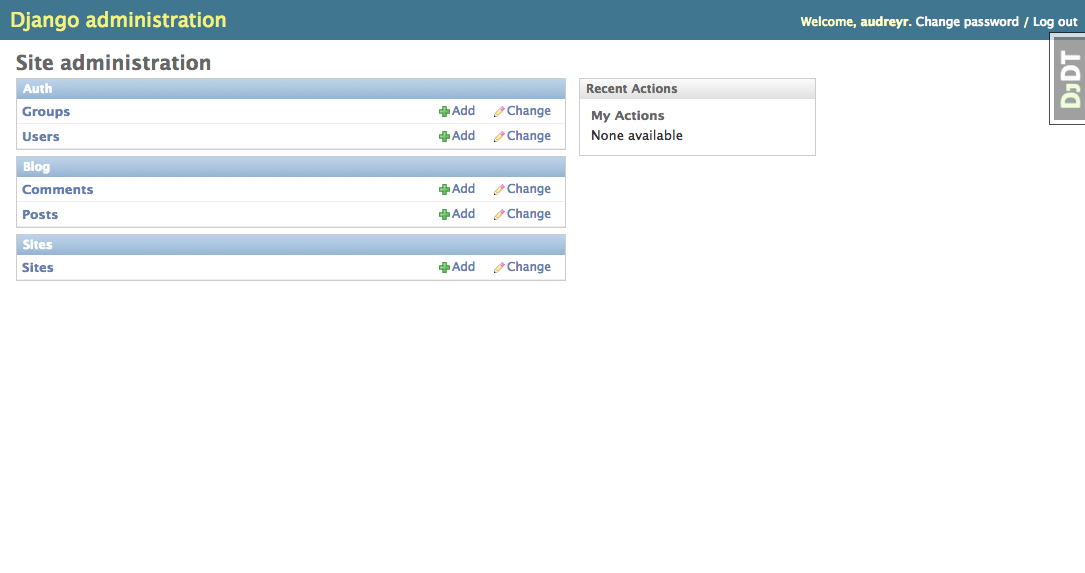1085x573 pixels.
Task: Open the Sites model link
Action: click(38, 268)
